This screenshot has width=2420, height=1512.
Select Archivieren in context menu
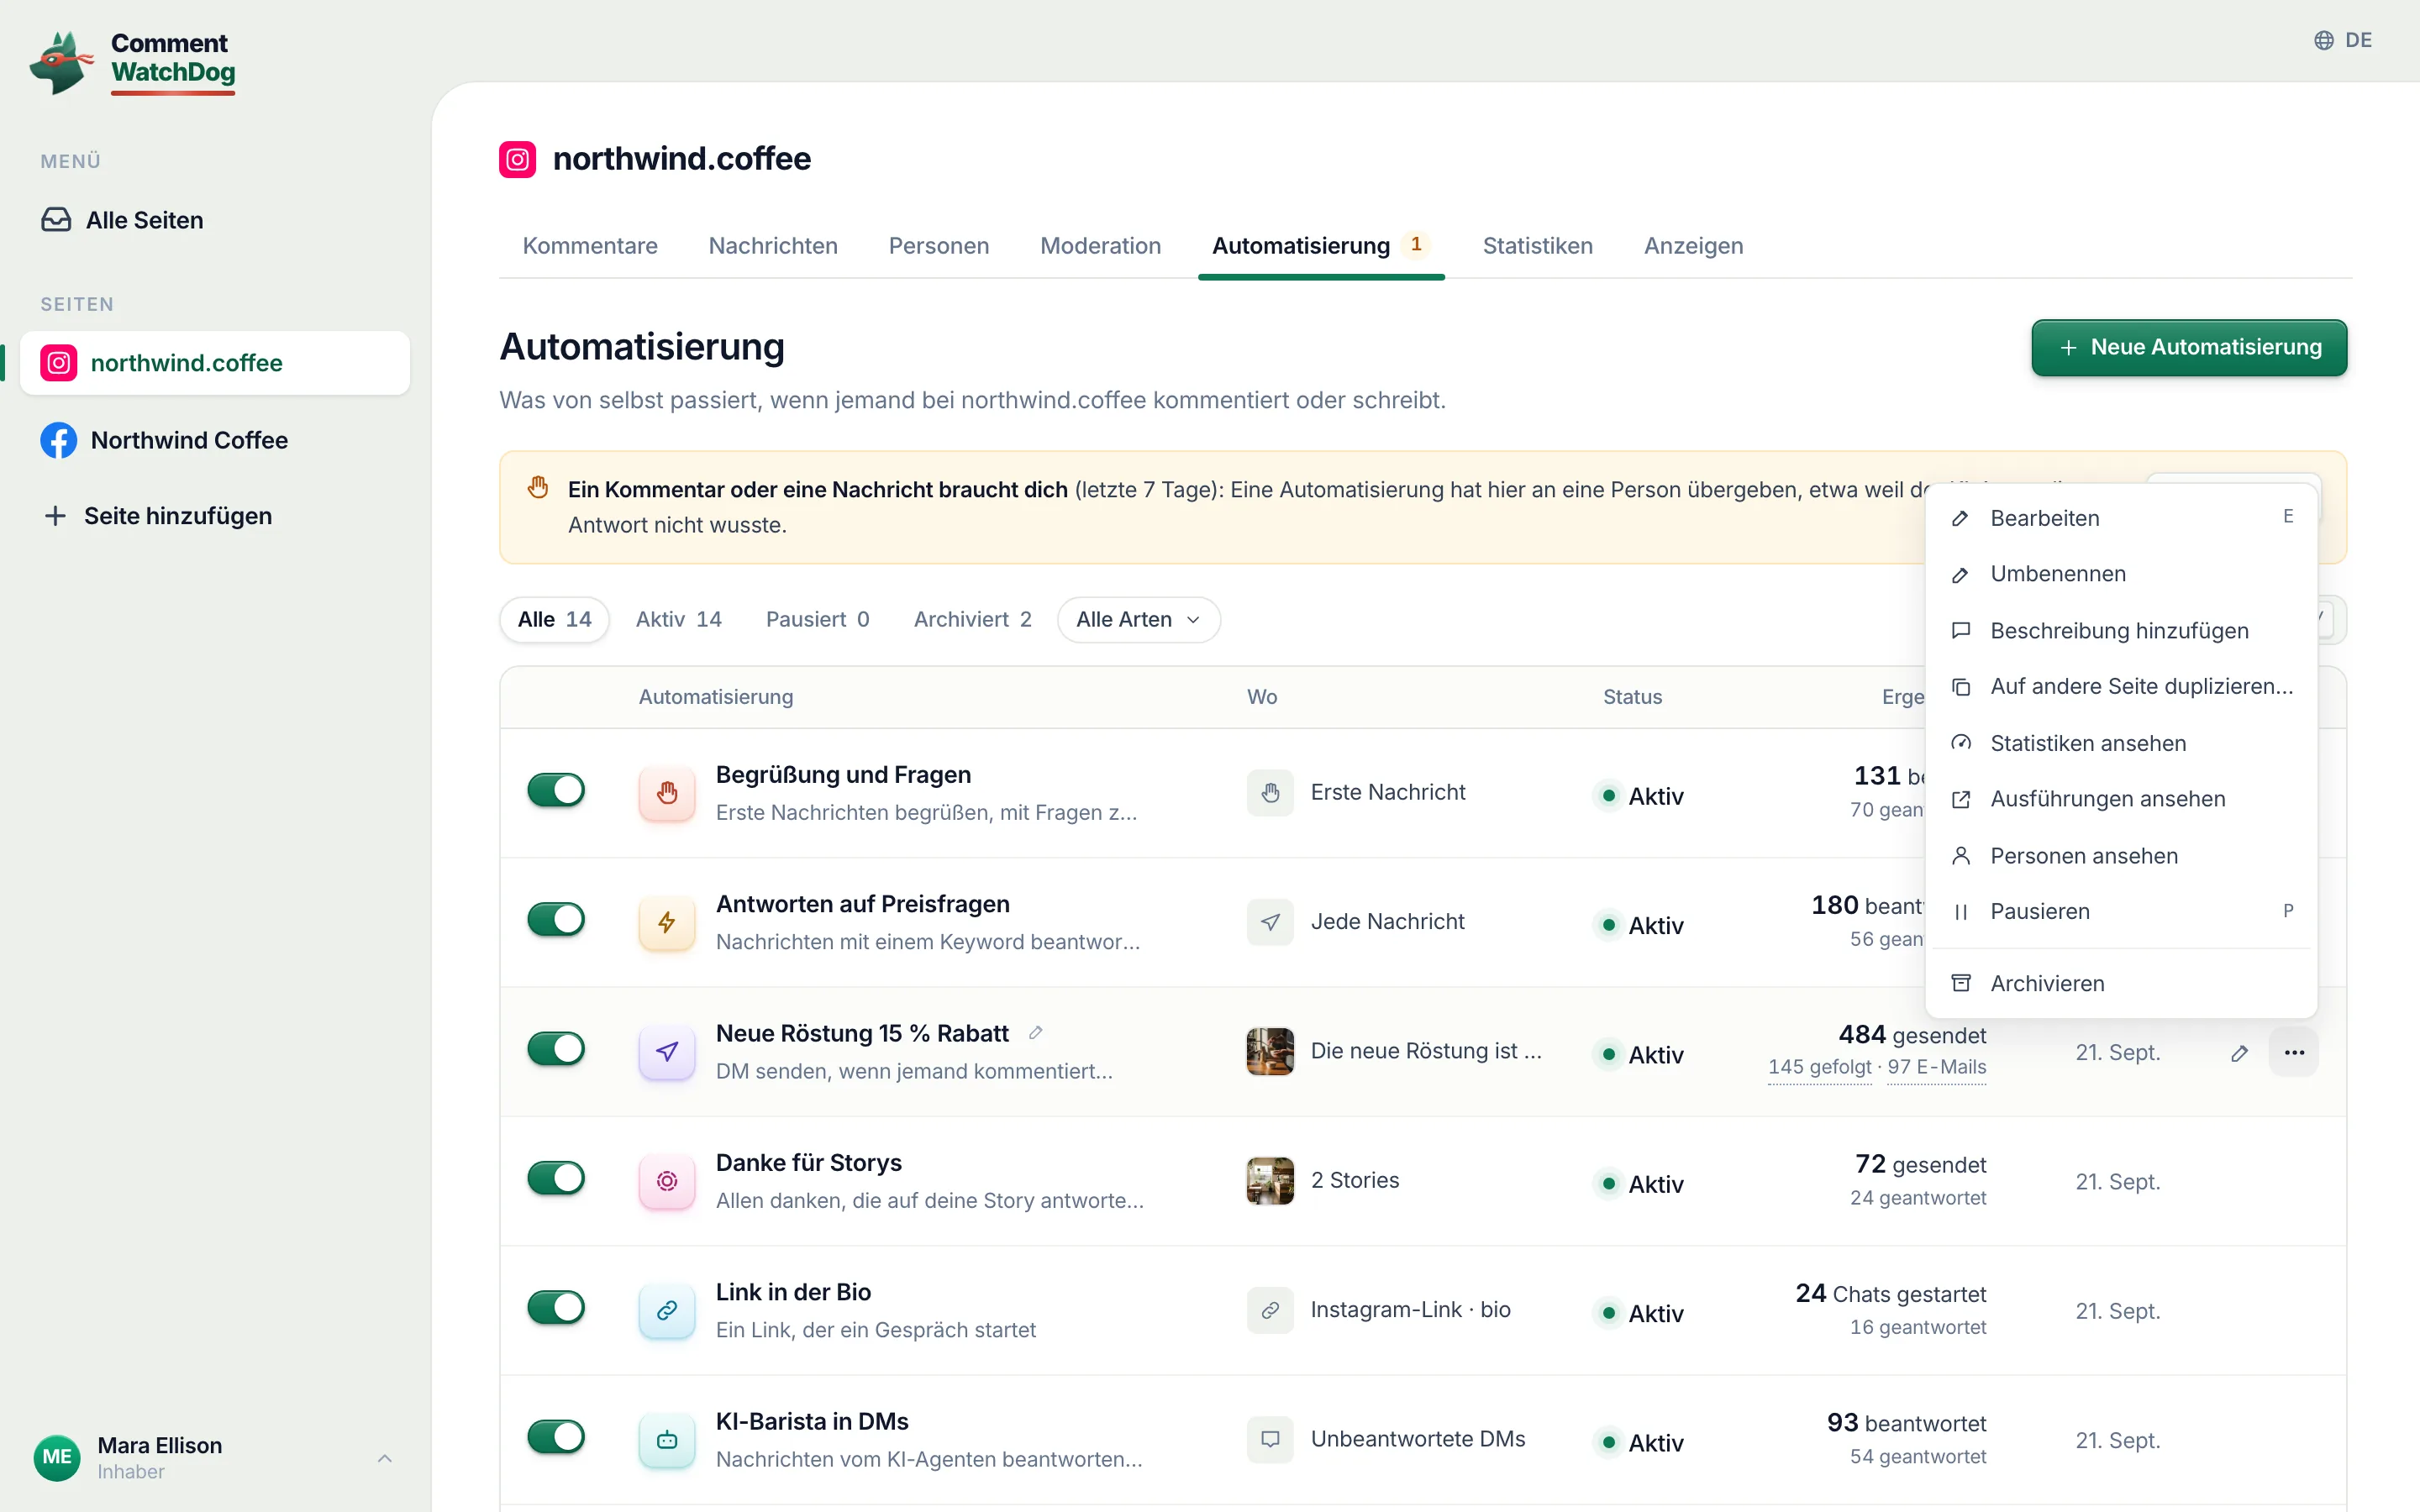[2121, 984]
